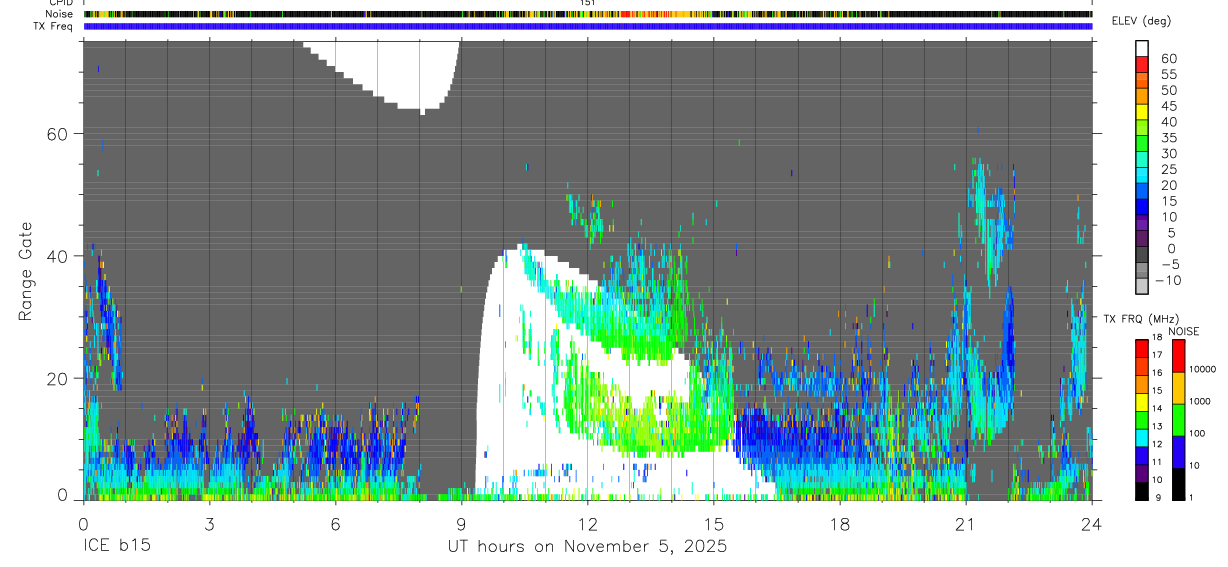
Task: Pick the purple 10–11 MHz TX FRQ swatch
Action: tap(1142, 473)
